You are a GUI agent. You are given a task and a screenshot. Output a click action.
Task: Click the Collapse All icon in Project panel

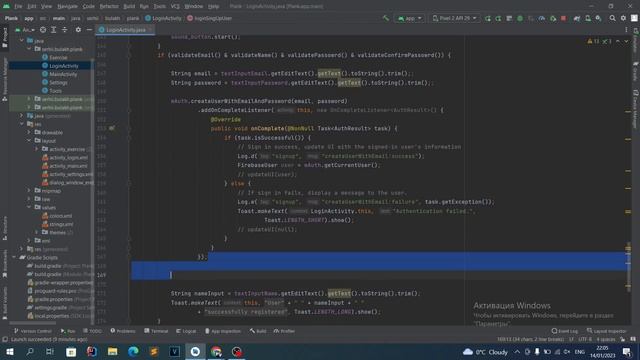64,30
